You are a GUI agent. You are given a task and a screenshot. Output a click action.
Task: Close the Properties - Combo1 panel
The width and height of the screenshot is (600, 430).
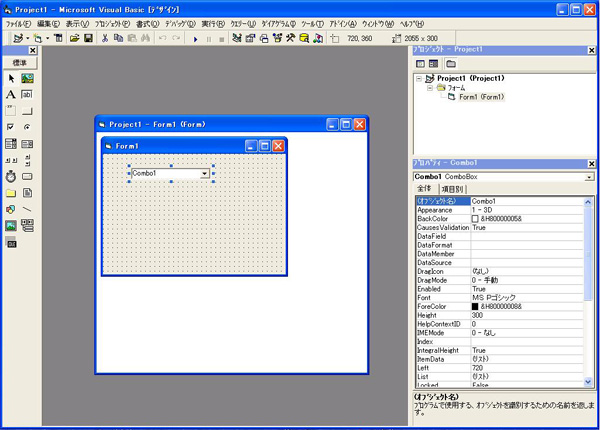click(x=592, y=164)
